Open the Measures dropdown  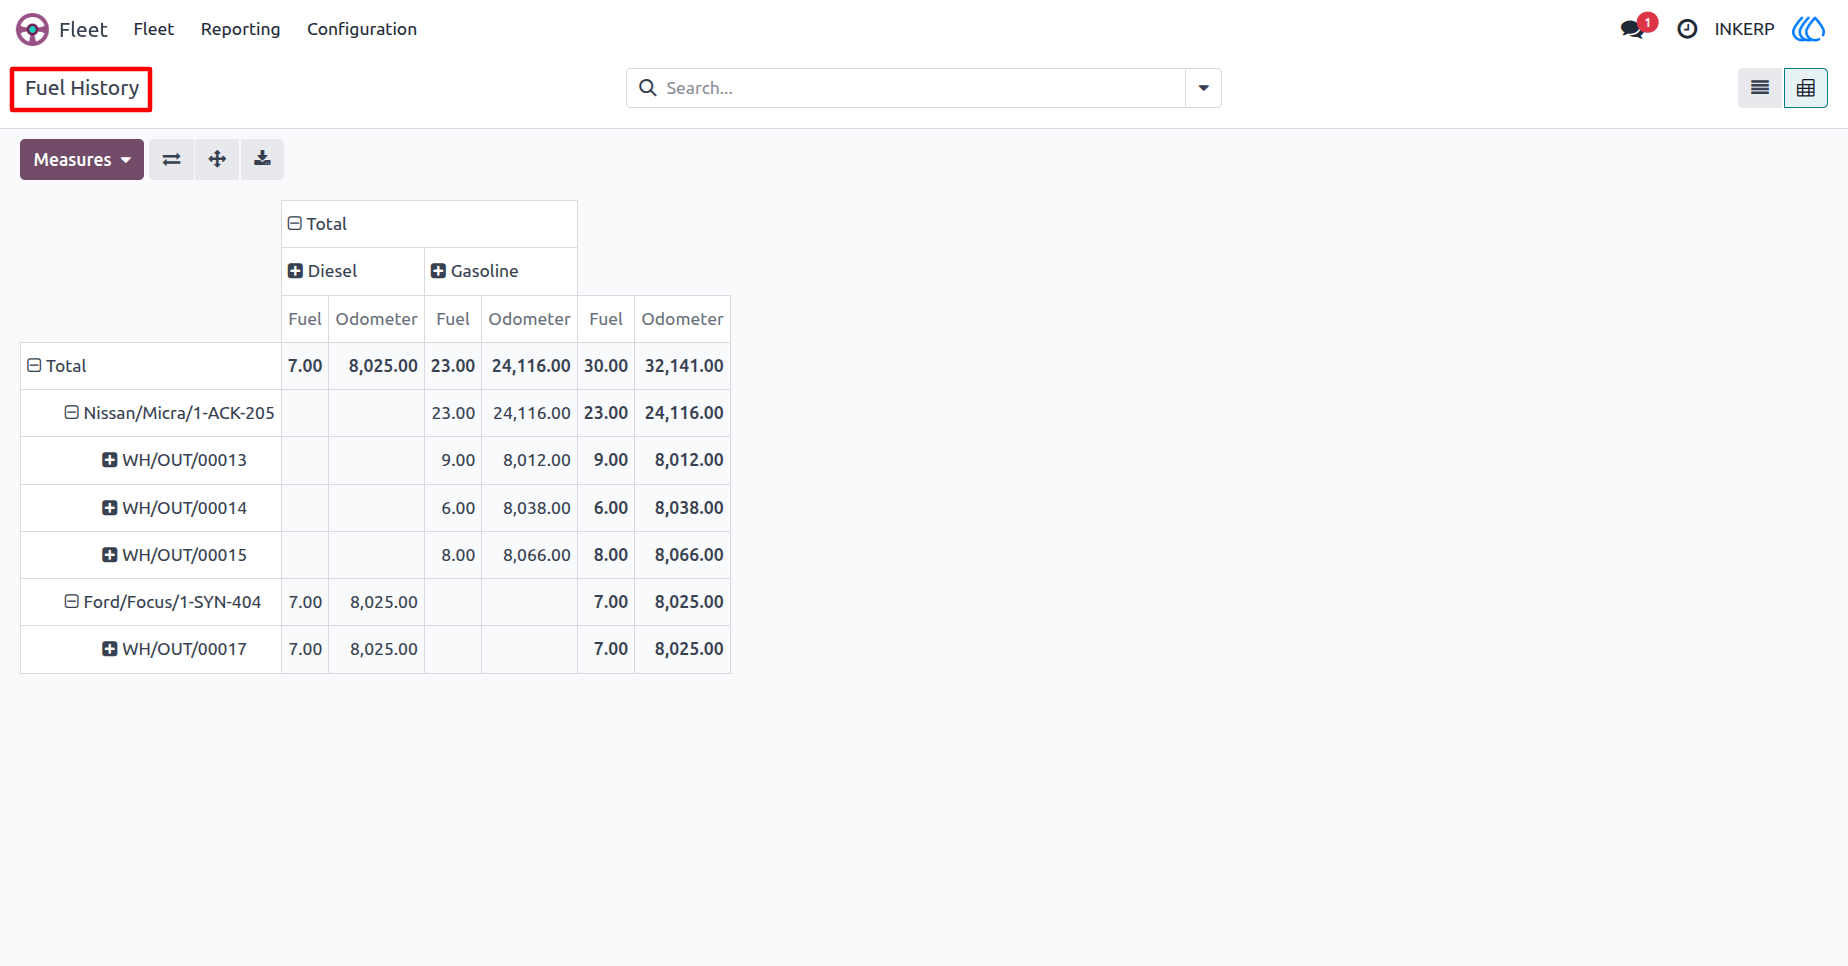pos(82,159)
